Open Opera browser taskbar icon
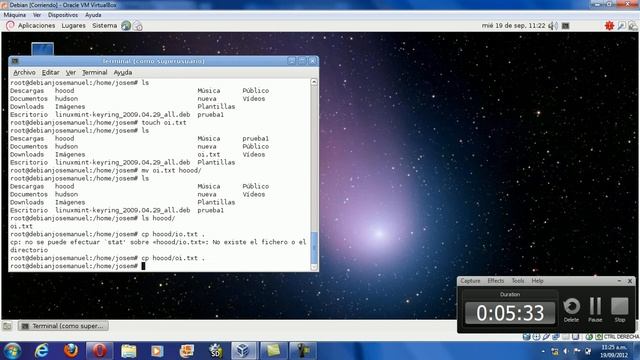Image resolution: width=640 pixels, height=360 pixels. 99,351
